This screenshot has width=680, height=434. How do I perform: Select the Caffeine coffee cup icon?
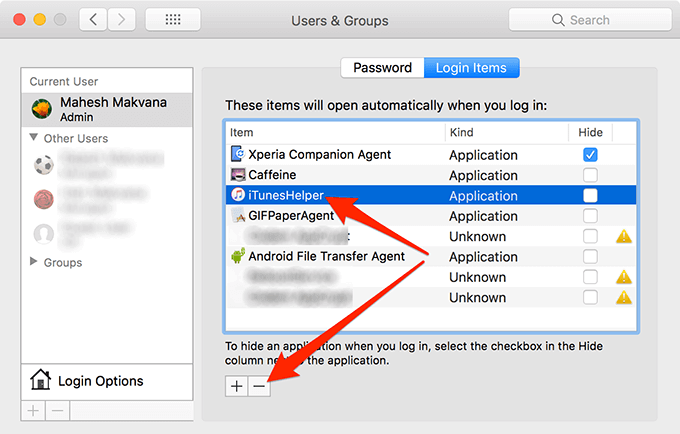point(238,175)
